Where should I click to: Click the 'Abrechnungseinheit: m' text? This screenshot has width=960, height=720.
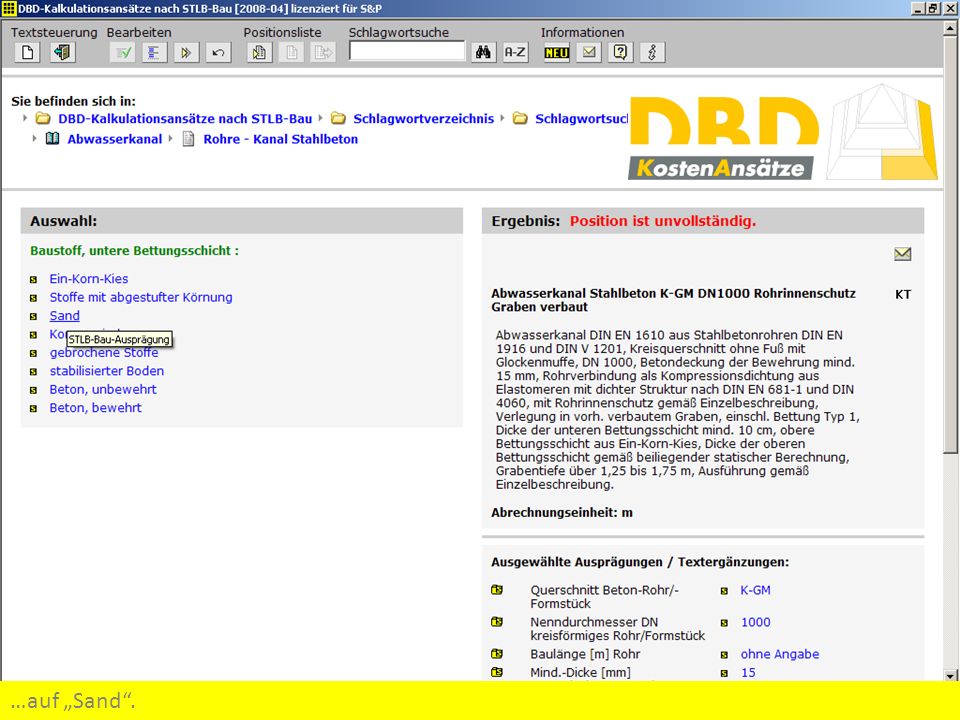pyautogui.click(x=561, y=512)
